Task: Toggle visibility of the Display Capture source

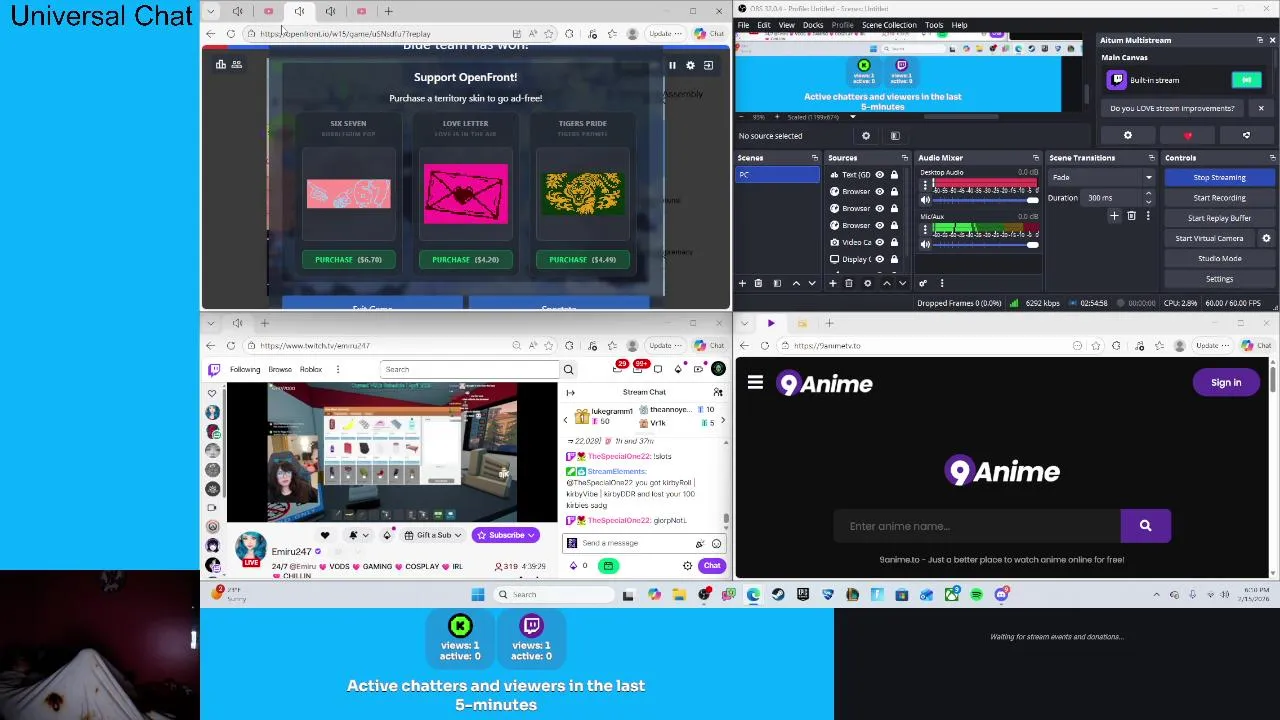Action: (880, 259)
